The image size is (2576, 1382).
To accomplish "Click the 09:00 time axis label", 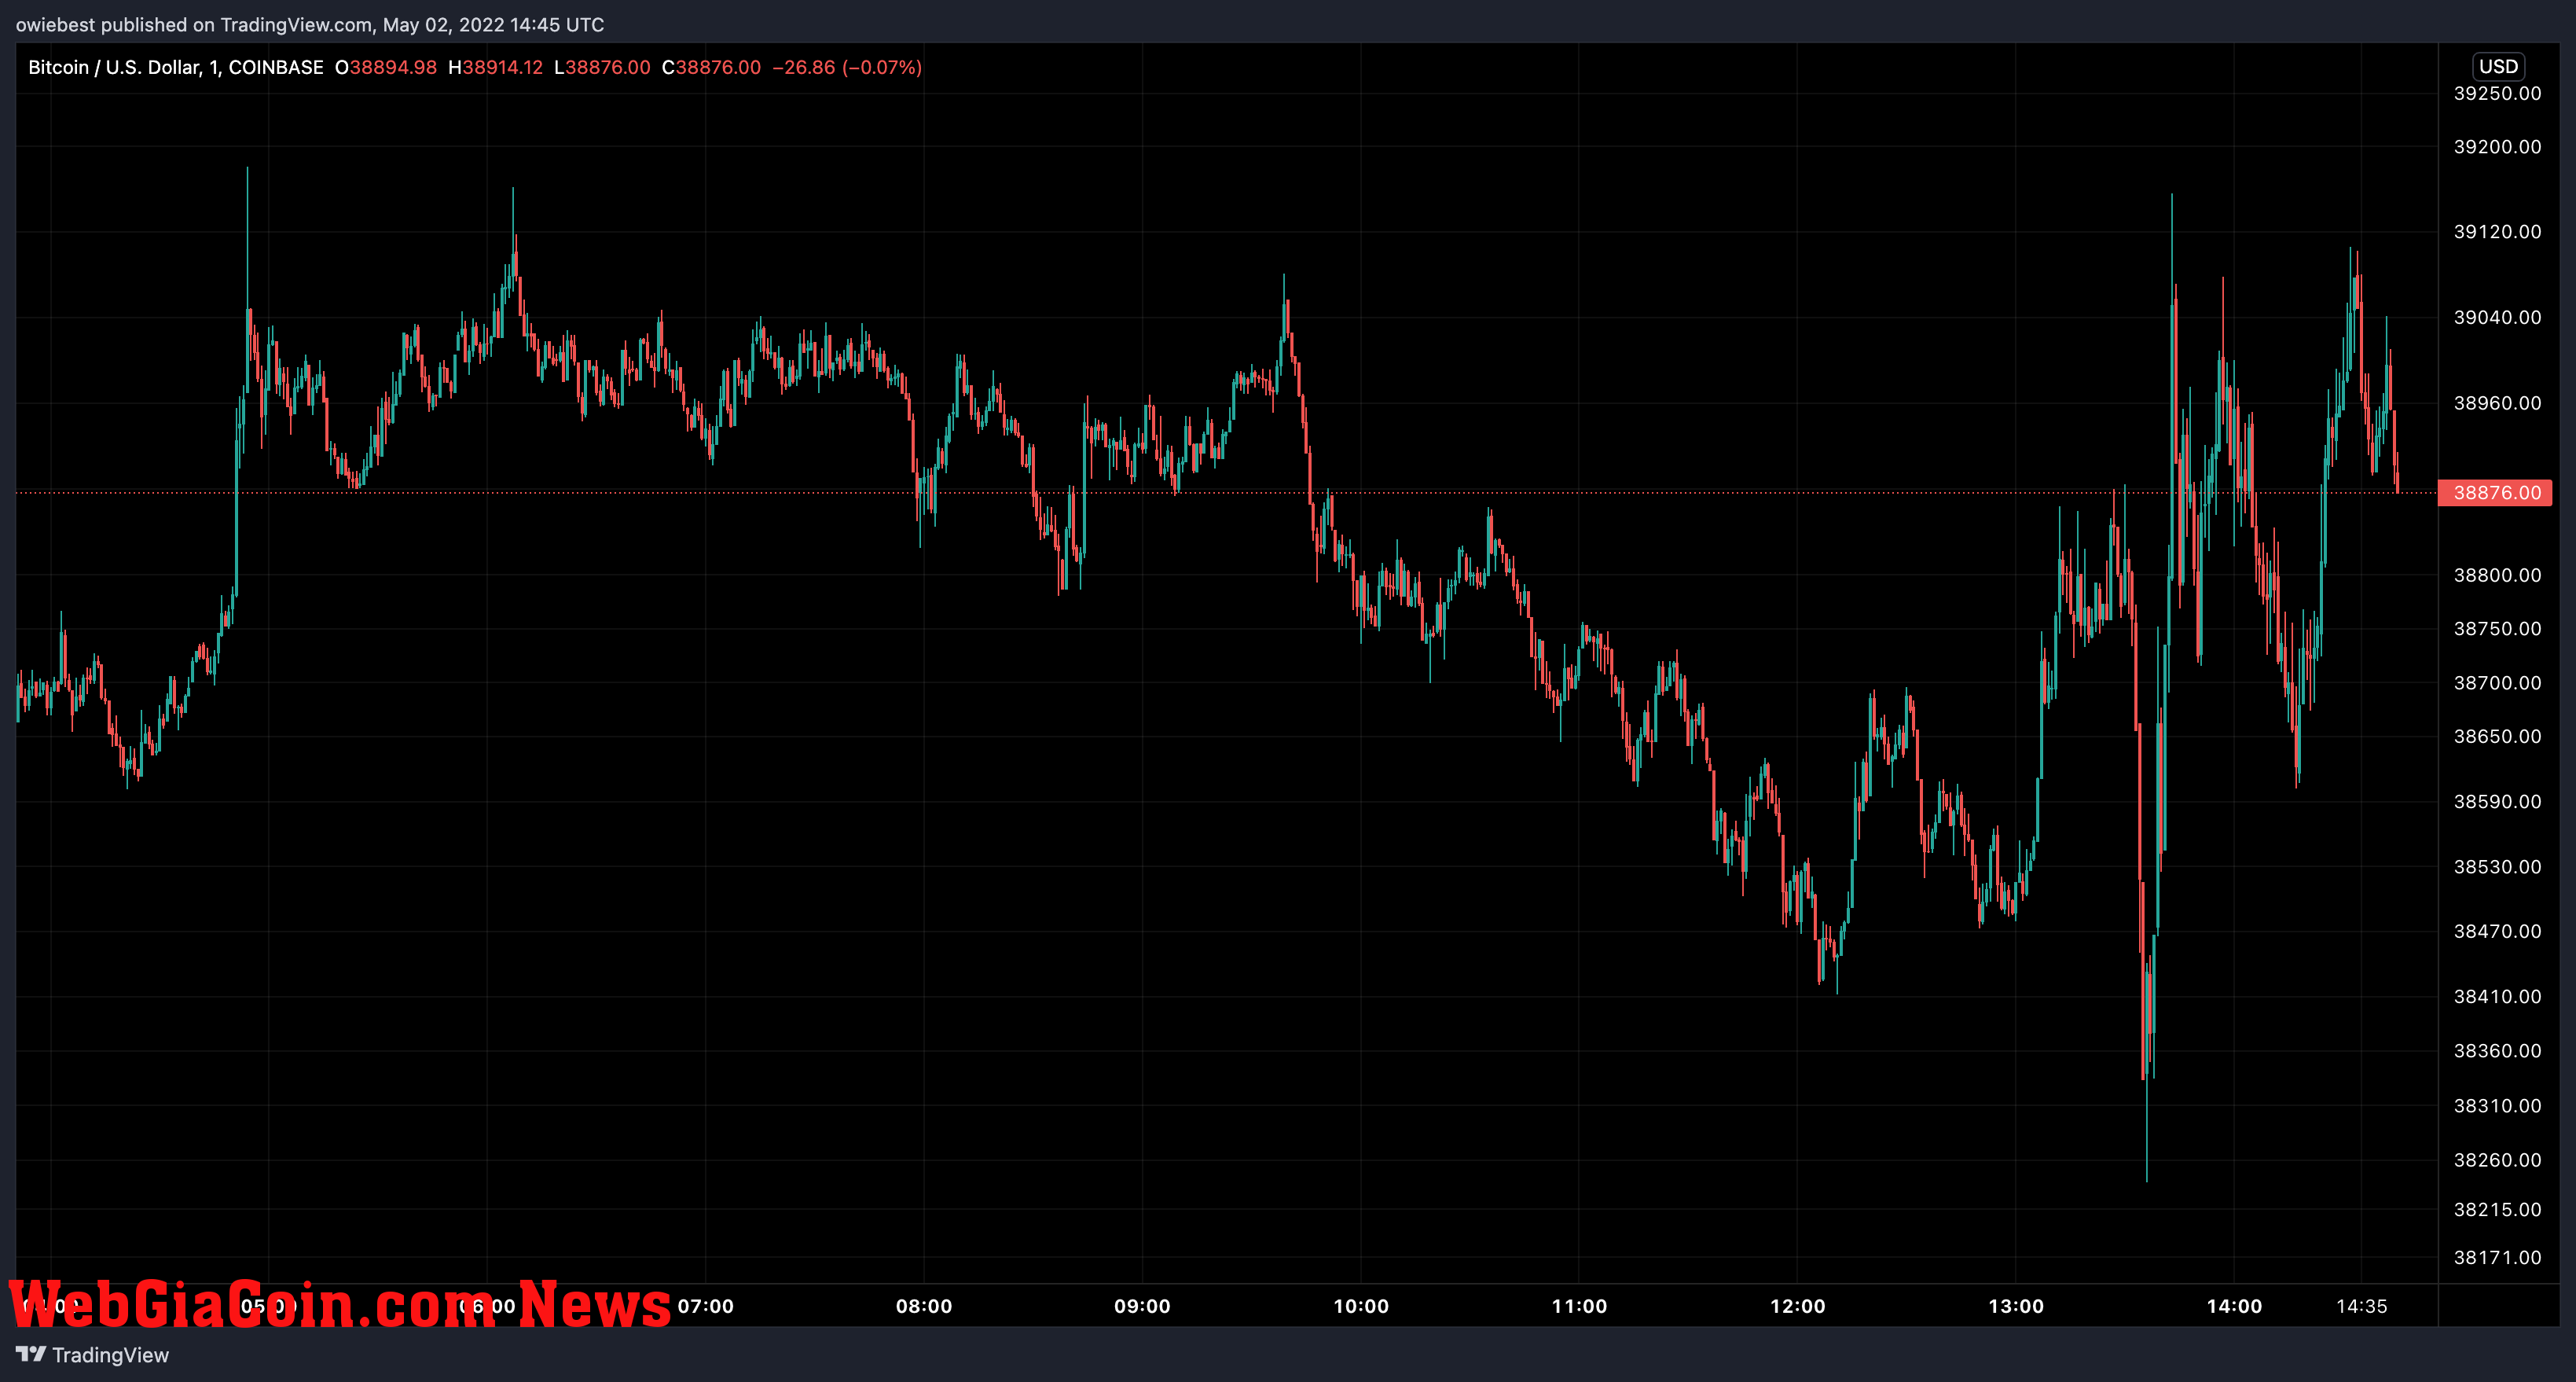I will pyautogui.click(x=1142, y=1306).
